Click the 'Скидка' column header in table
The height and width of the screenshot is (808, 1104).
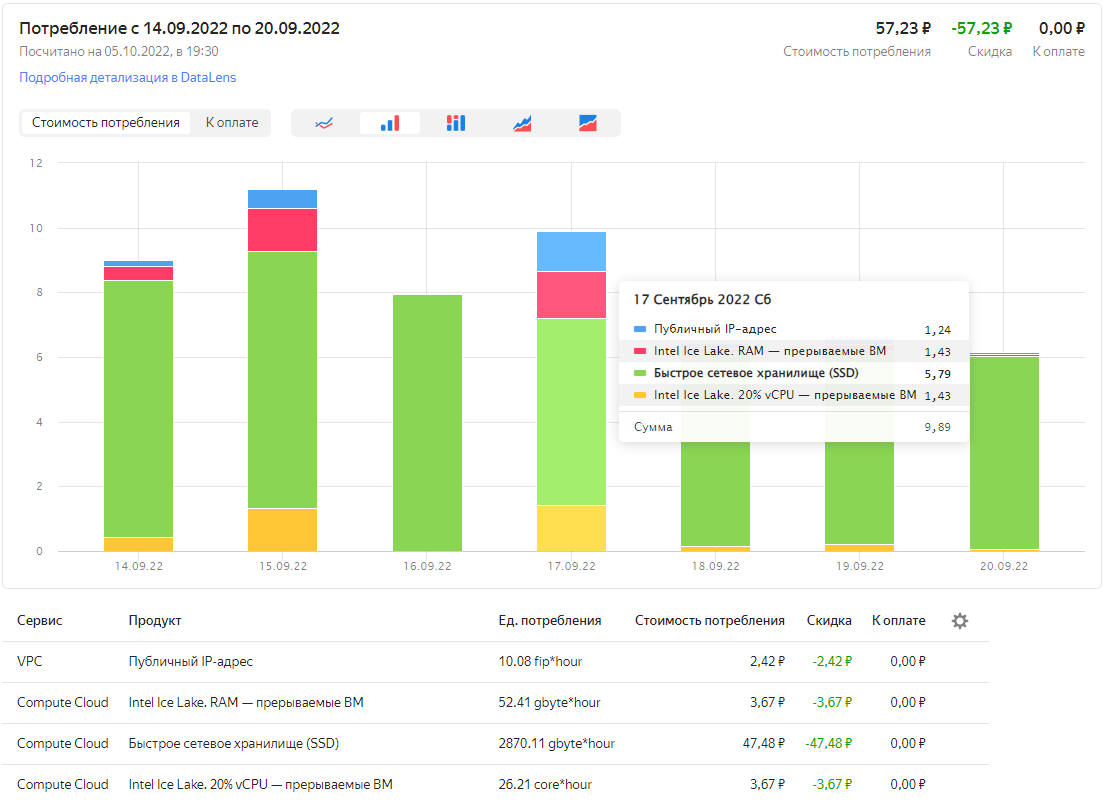coord(829,621)
